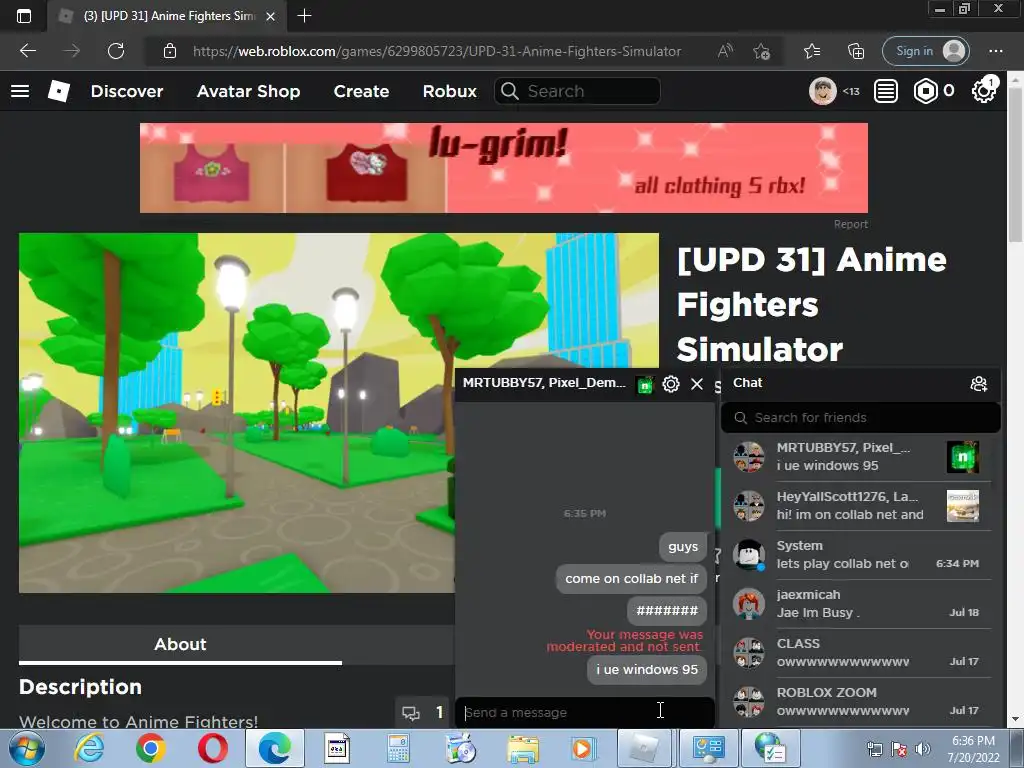
Task: Close the Anime Fighters Simulator tab
Action: (270, 16)
